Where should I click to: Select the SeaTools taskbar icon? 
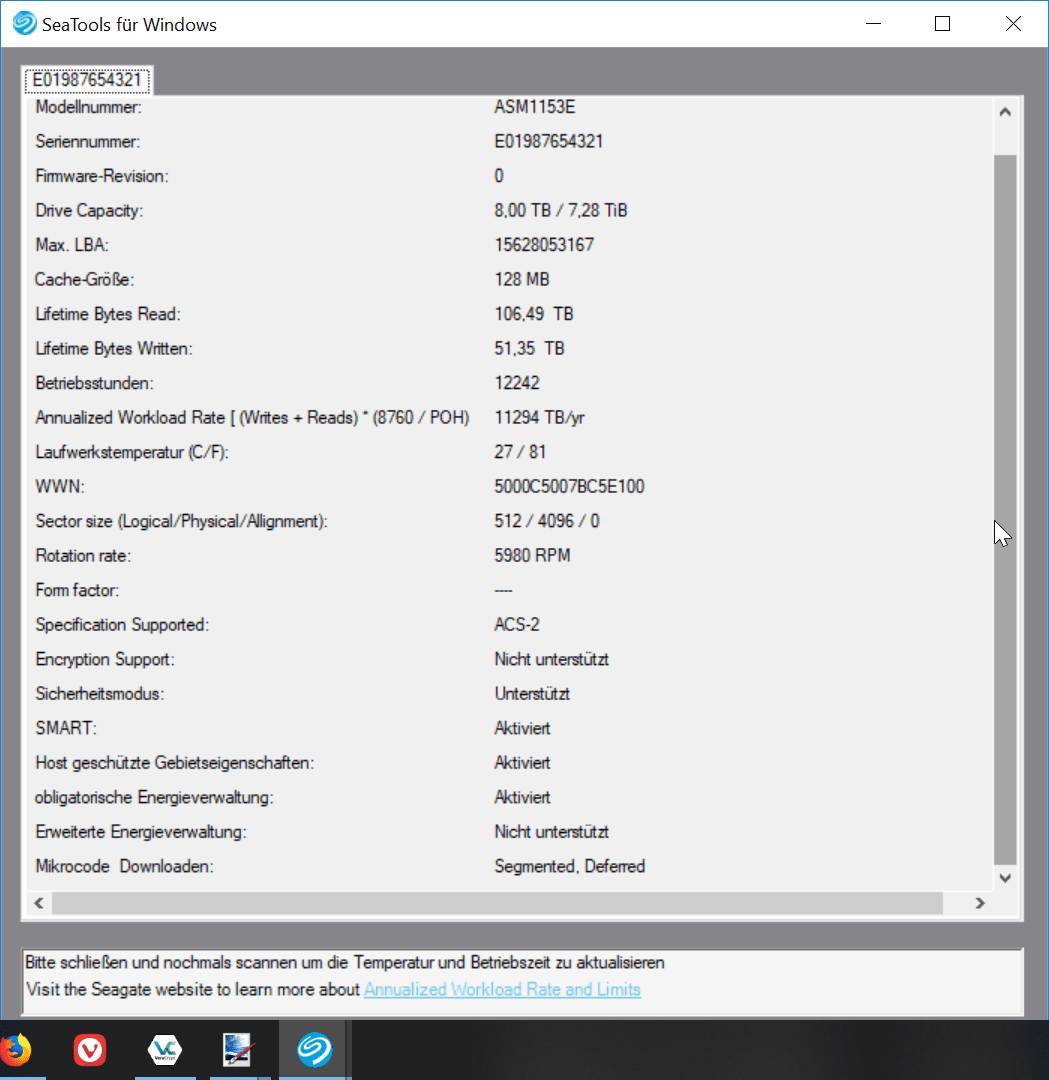[x=315, y=1050]
